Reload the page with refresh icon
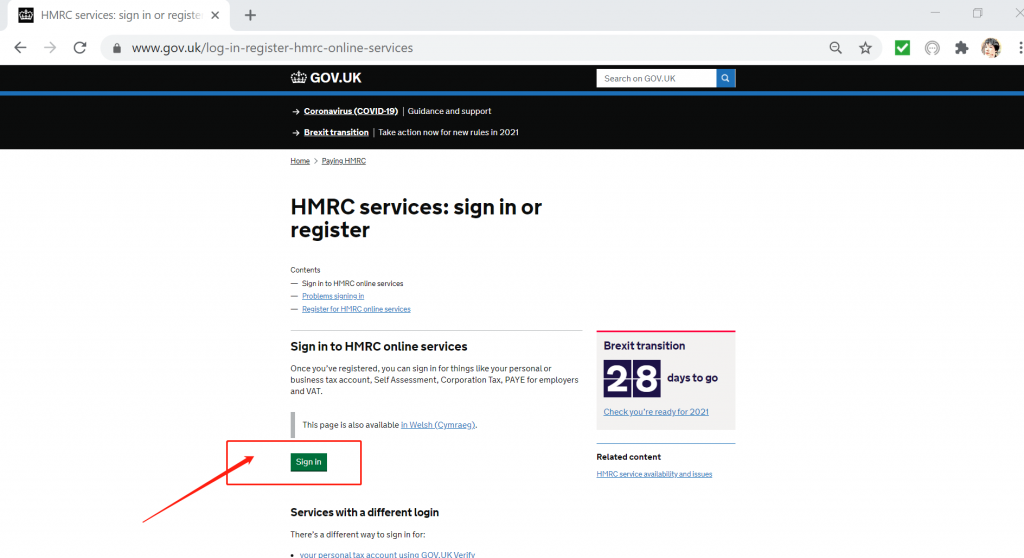The image size is (1024, 558). (80, 48)
